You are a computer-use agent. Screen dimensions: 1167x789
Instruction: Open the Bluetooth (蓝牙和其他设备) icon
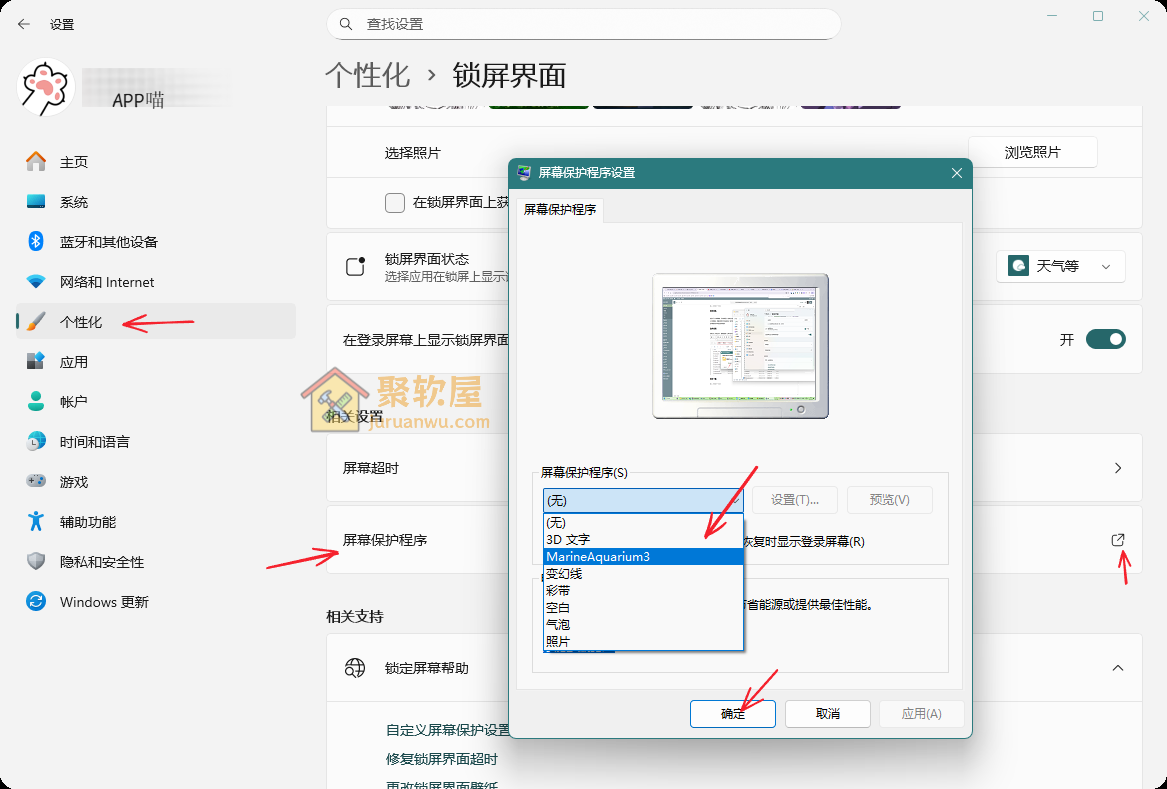[36, 242]
